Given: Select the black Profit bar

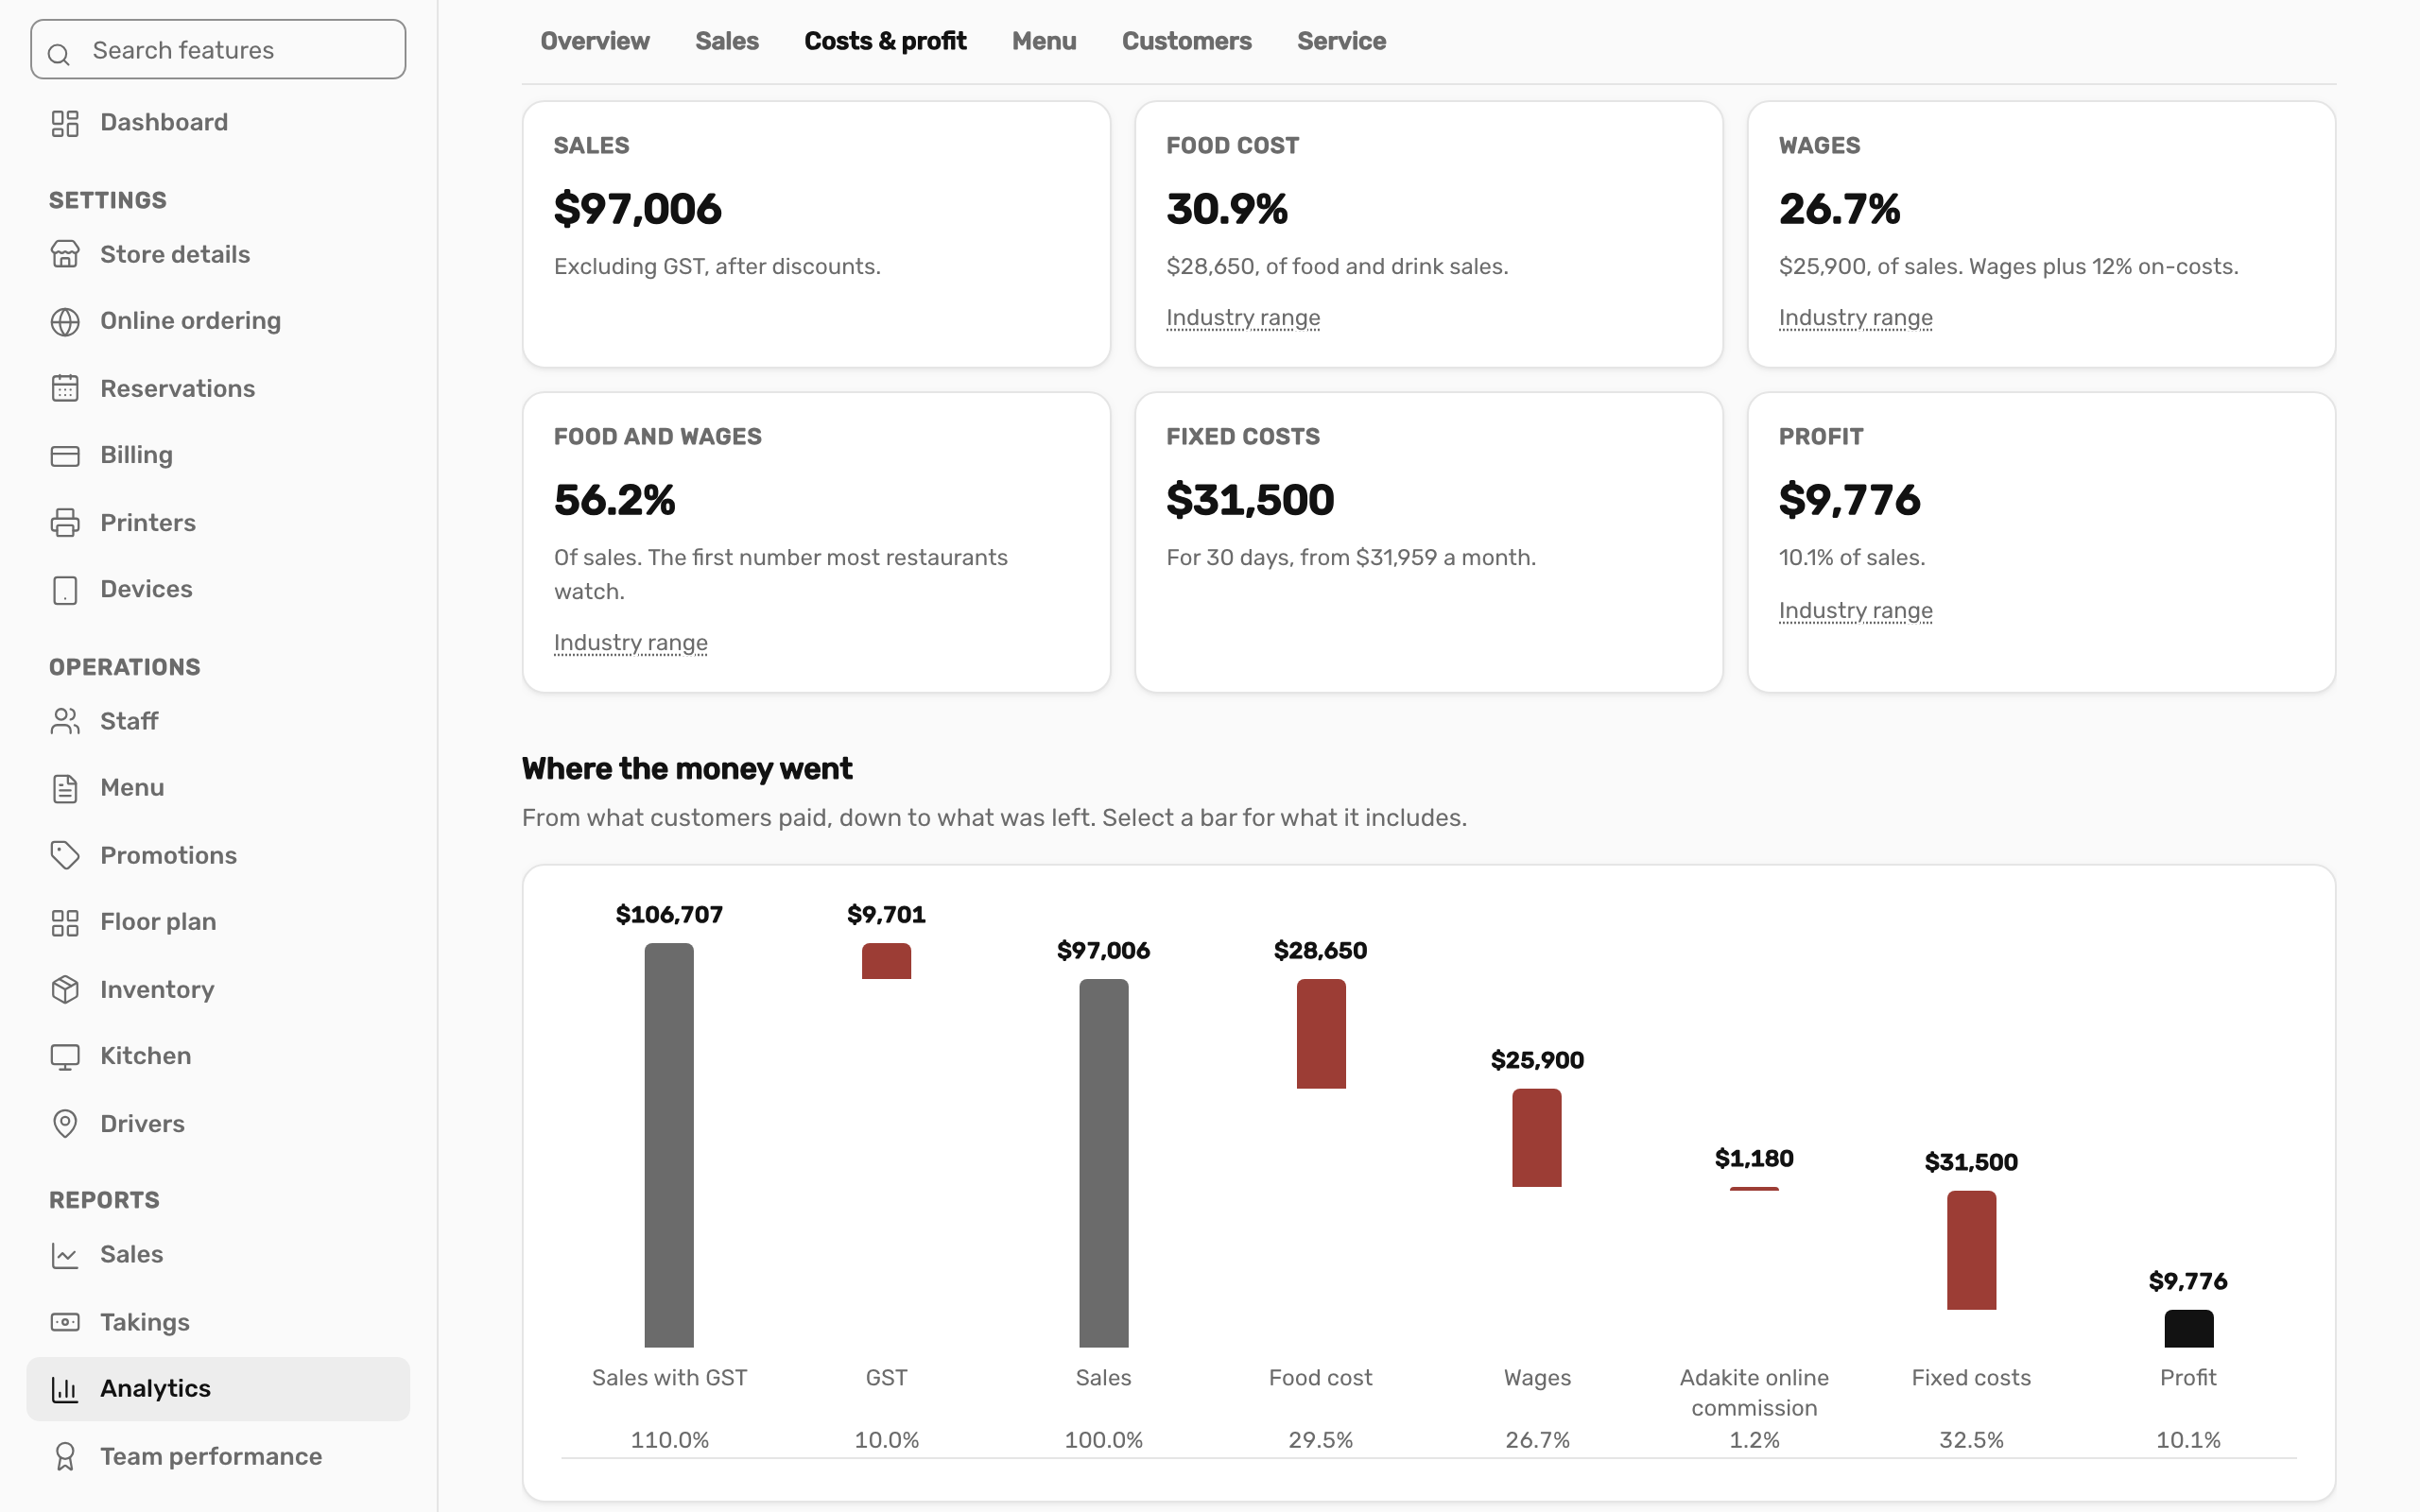Looking at the screenshot, I should click(2189, 1329).
